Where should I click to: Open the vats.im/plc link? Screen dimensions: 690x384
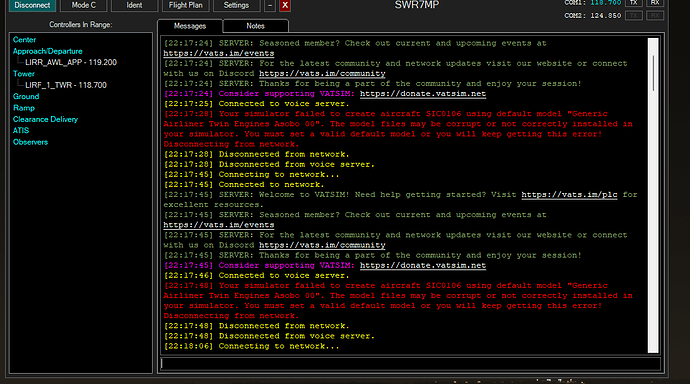tap(569, 194)
